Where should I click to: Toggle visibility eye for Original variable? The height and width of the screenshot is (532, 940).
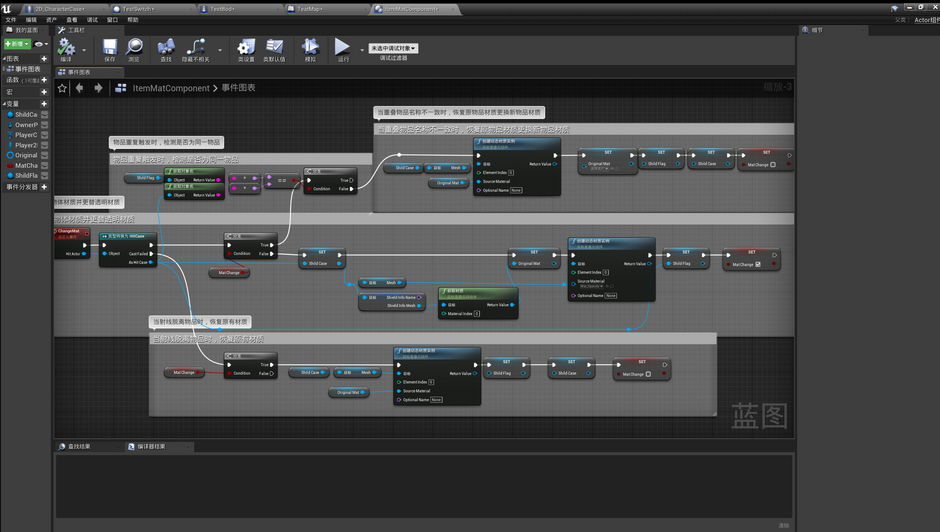(44, 155)
